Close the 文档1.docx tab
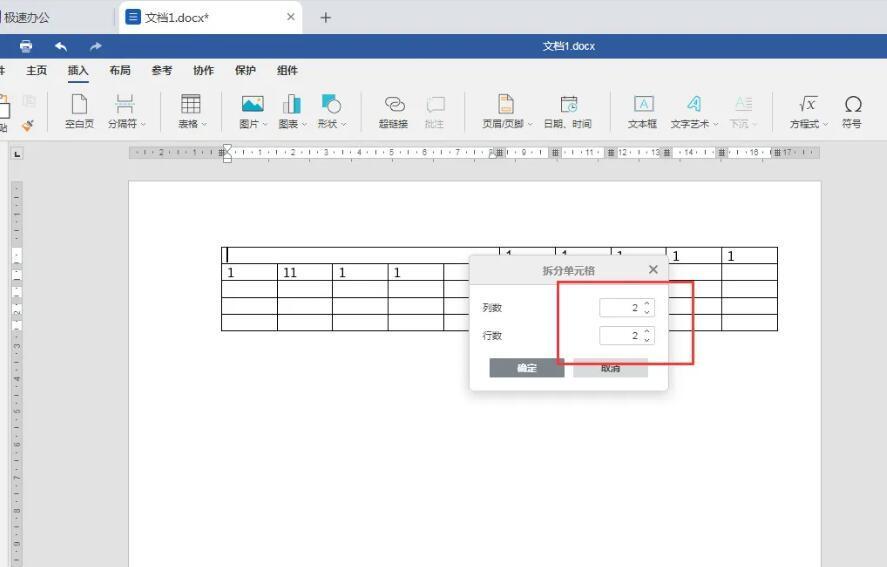Image resolution: width=887 pixels, height=567 pixels. [x=291, y=17]
